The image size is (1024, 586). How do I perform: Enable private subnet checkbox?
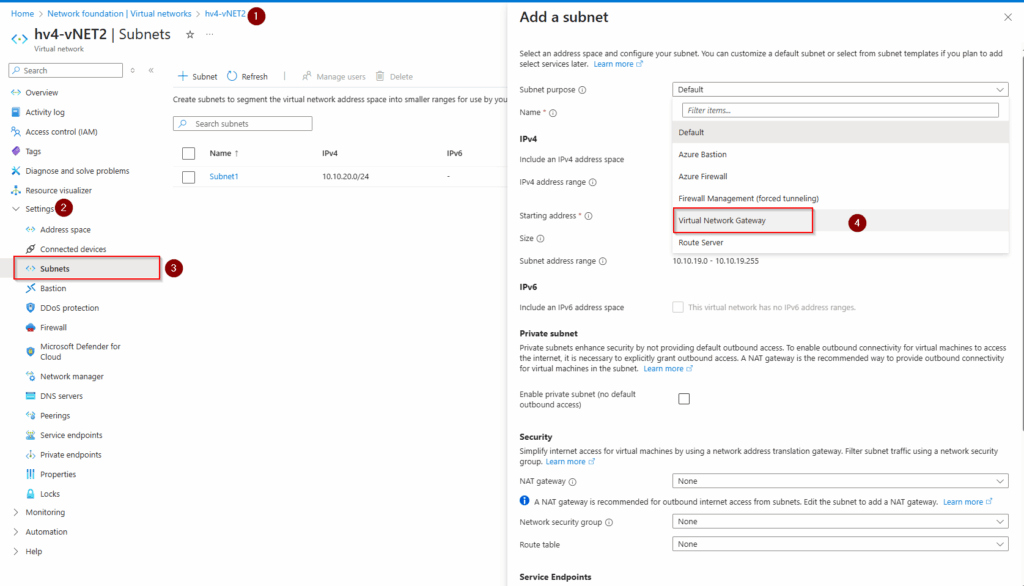click(684, 399)
